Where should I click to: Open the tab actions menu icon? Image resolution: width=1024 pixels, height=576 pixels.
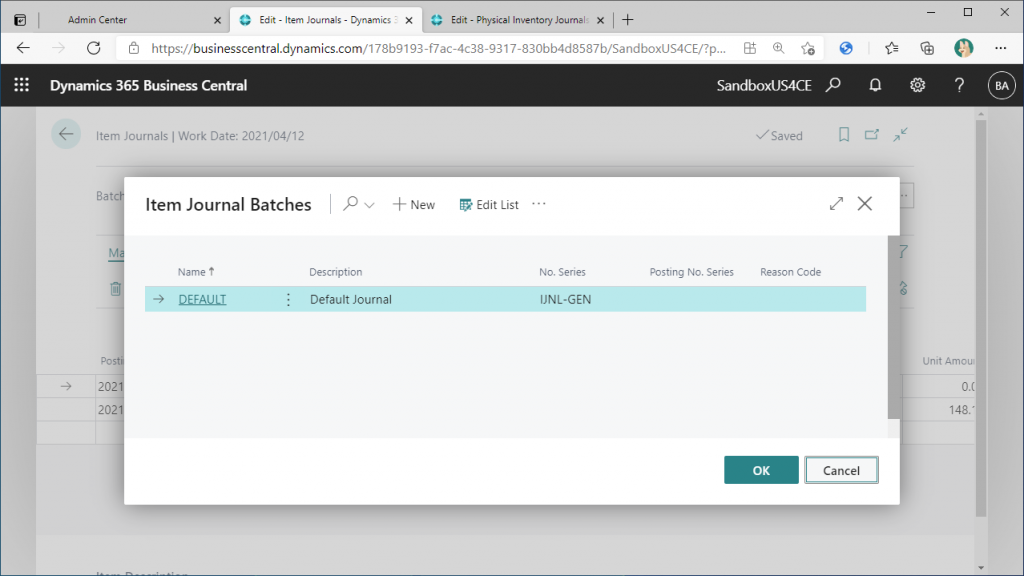[20, 20]
